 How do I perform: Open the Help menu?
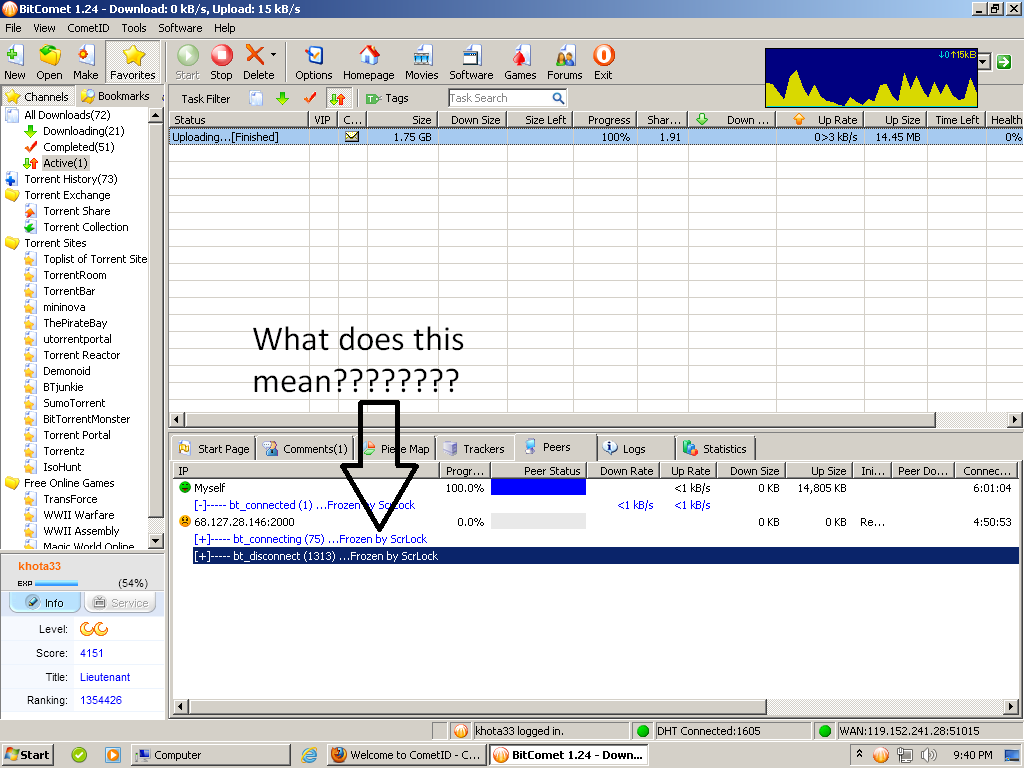[x=225, y=28]
